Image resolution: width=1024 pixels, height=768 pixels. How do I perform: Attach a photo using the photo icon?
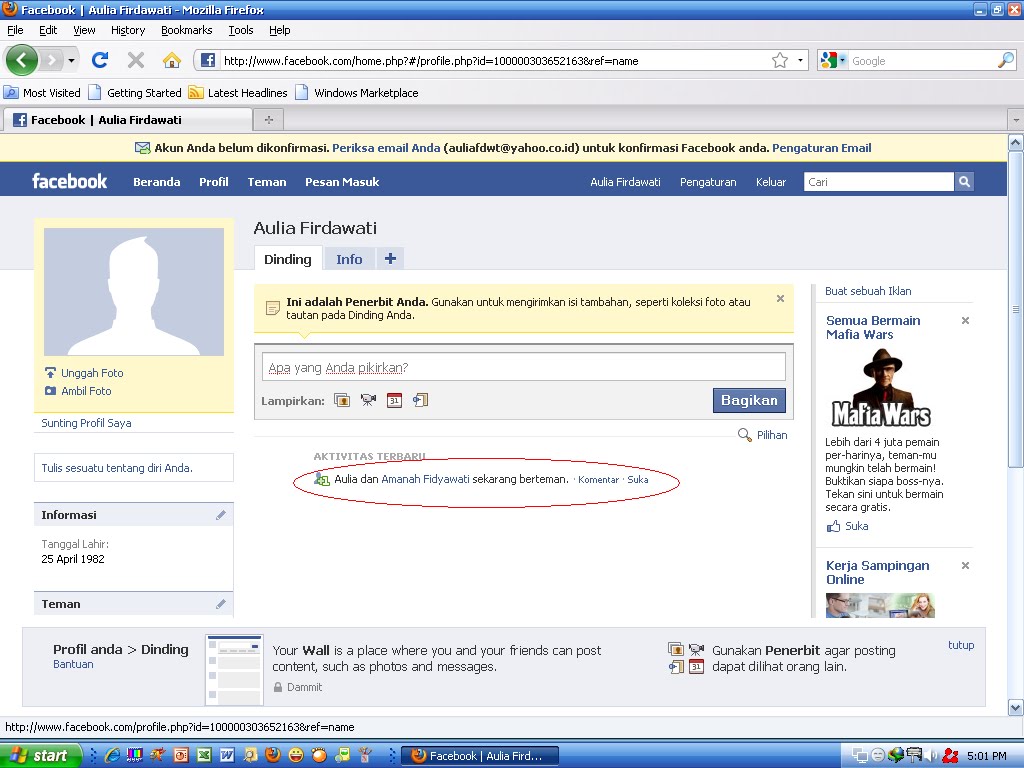(342, 400)
